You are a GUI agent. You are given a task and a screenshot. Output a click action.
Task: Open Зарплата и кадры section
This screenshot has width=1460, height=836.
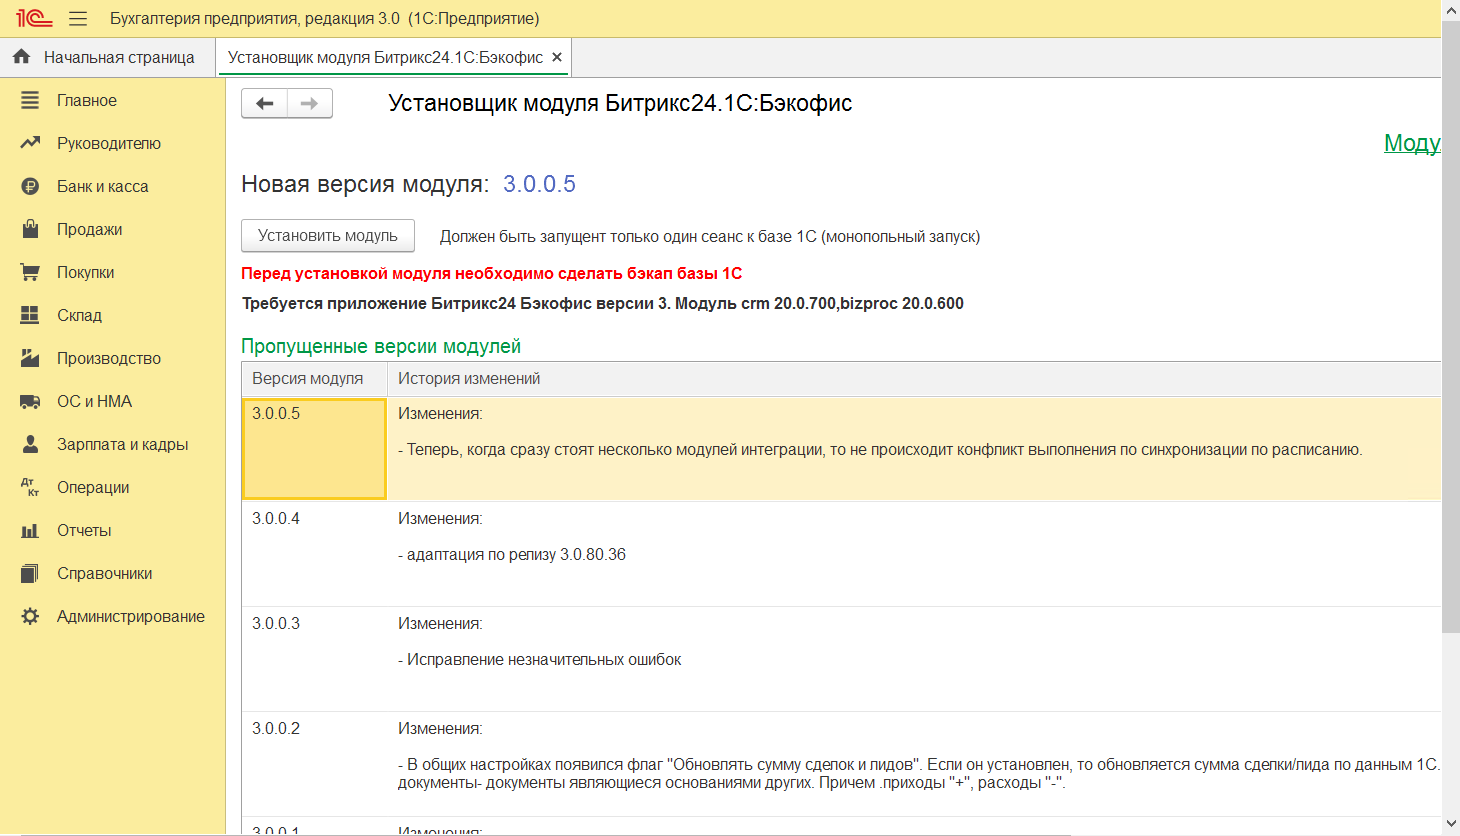(123, 444)
